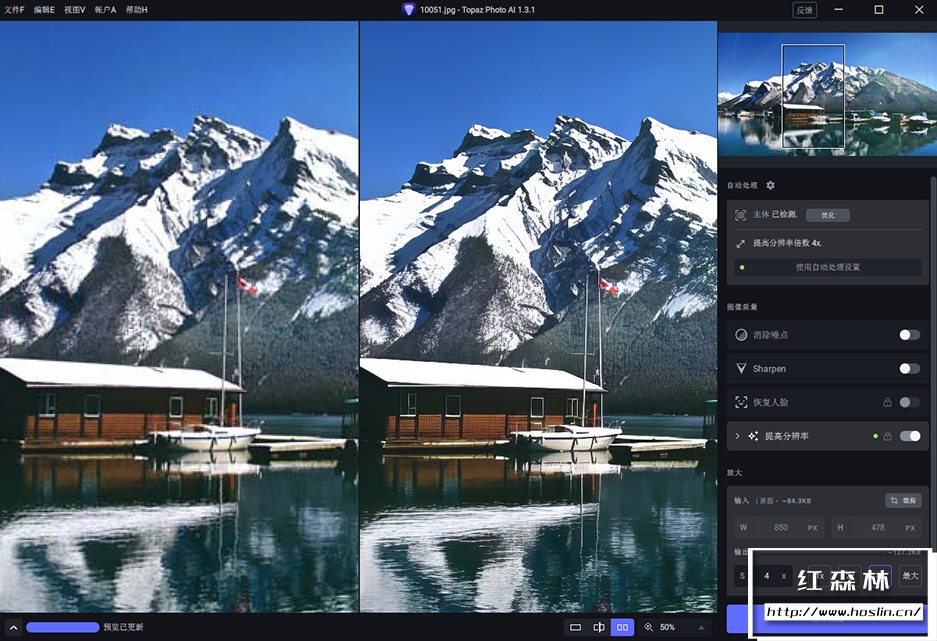Disable the 提高分辨率 toggle

pos(910,436)
